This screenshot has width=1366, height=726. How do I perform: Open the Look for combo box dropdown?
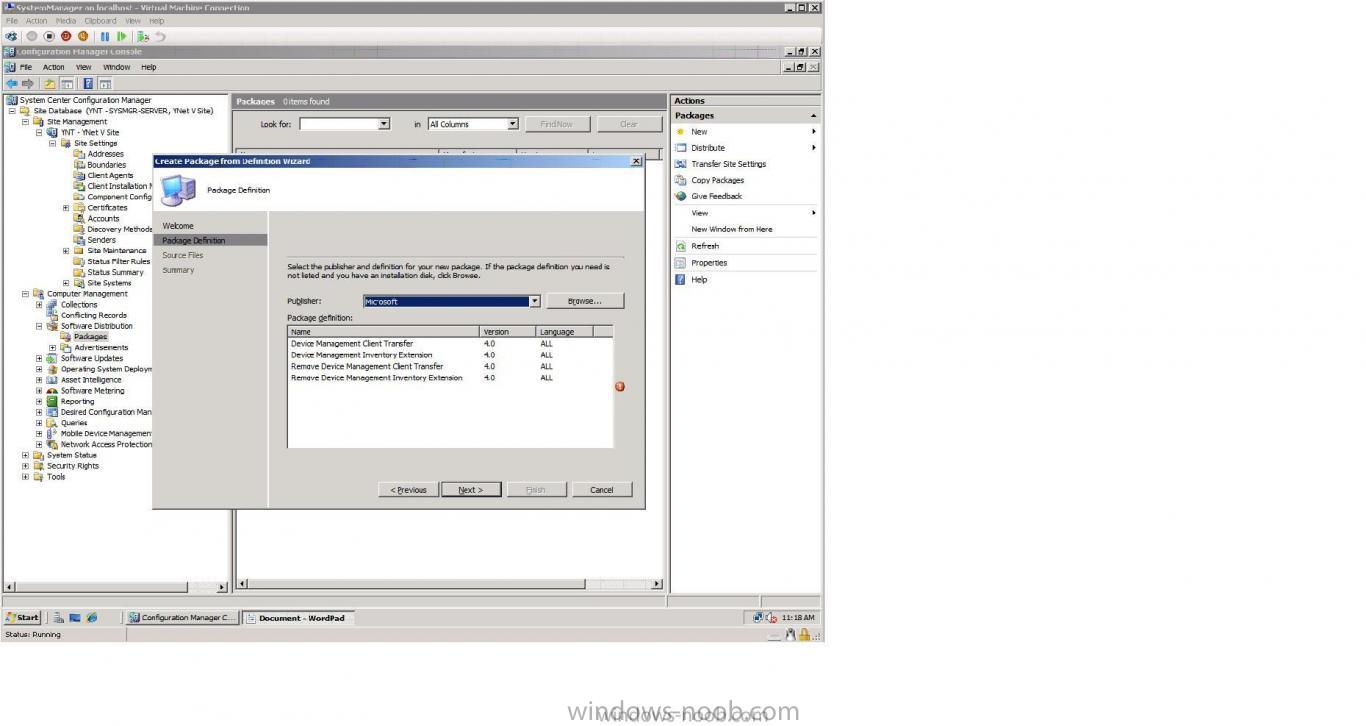click(383, 124)
